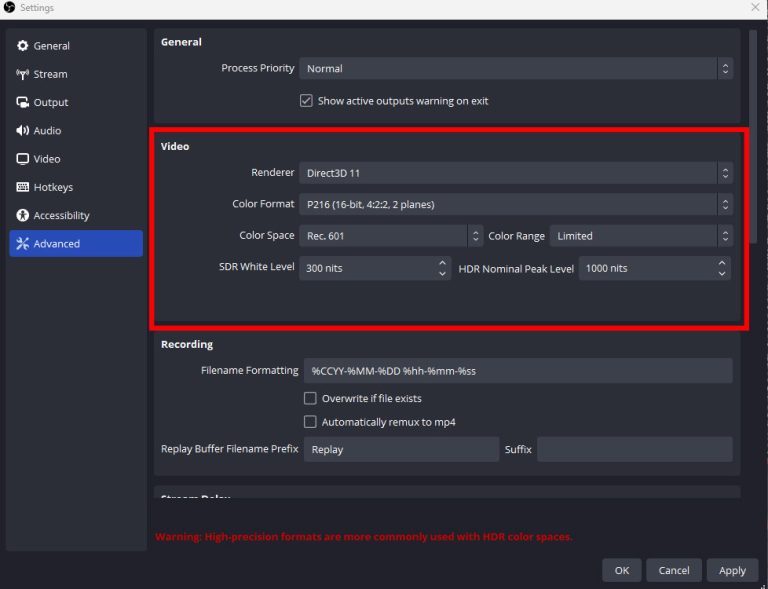Click the SDR White Level stepper arrows

443,268
